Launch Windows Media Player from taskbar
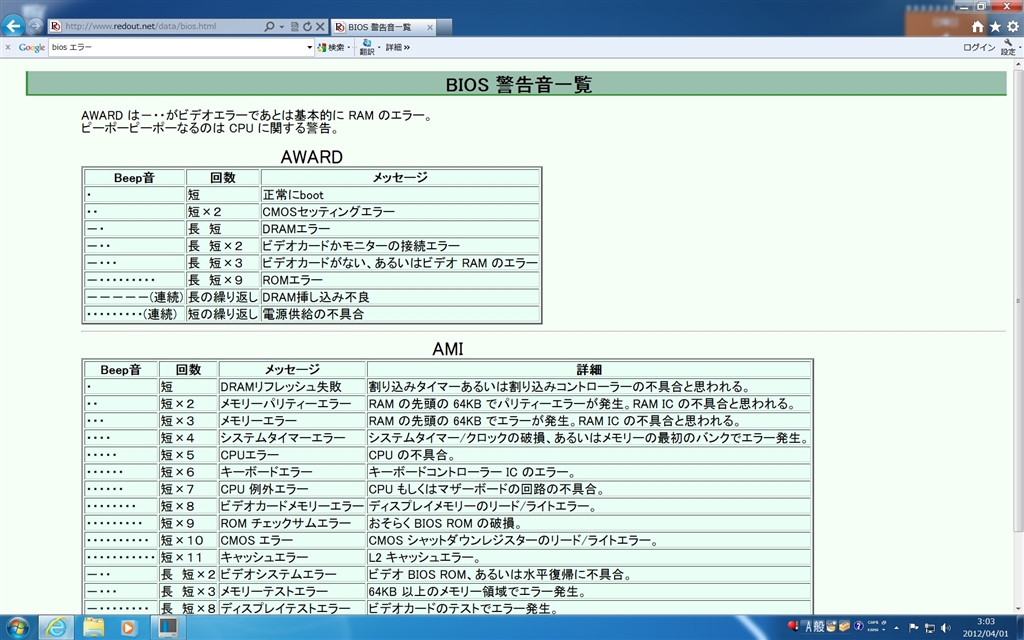The width and height of the screenshot is (1024, 640). point(127,627)
